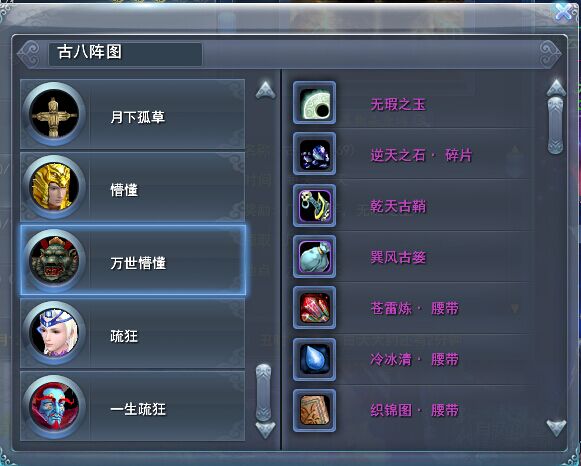
Task: Click the character list scrollbar thumb
Action: pyautogui.click(x=264, y=393)
